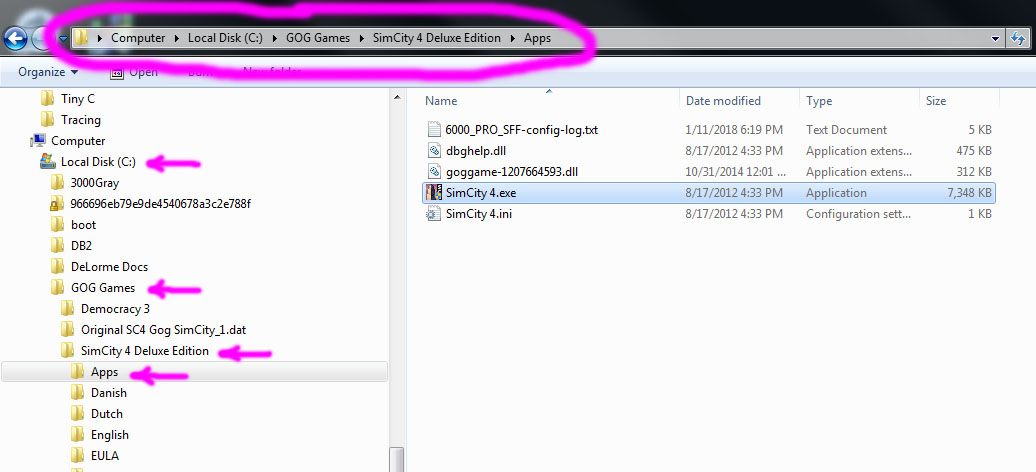Sort files by Date modified column
The width and height of the screenshot is (1036, 472).
pyautogui.click(x=723, y=101)
